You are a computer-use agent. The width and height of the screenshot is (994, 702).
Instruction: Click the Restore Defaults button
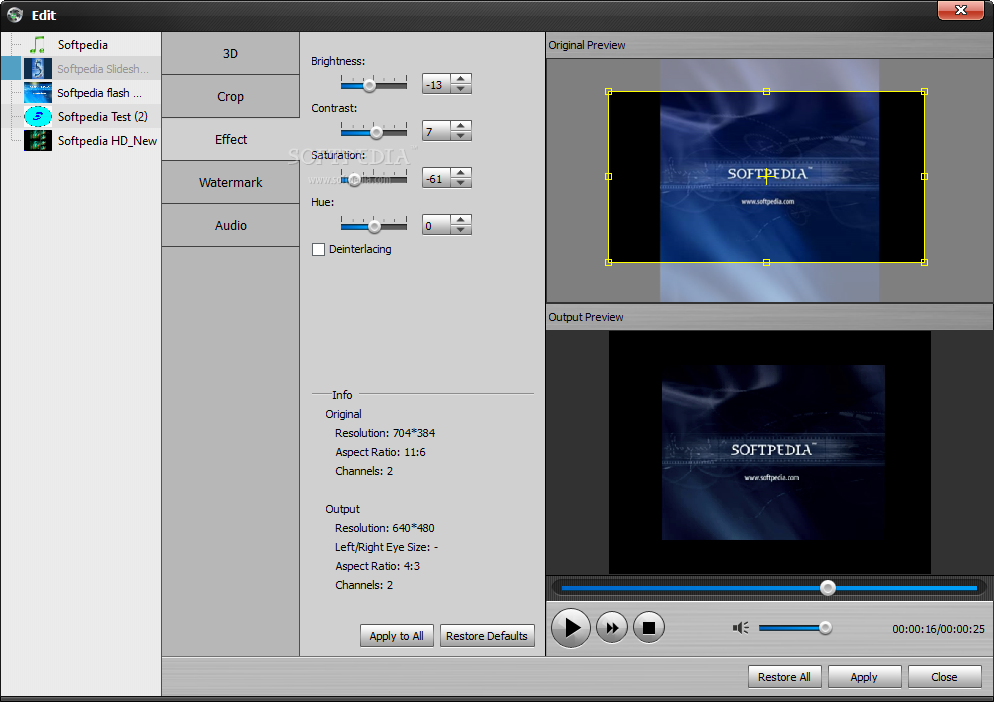point(487,636)
